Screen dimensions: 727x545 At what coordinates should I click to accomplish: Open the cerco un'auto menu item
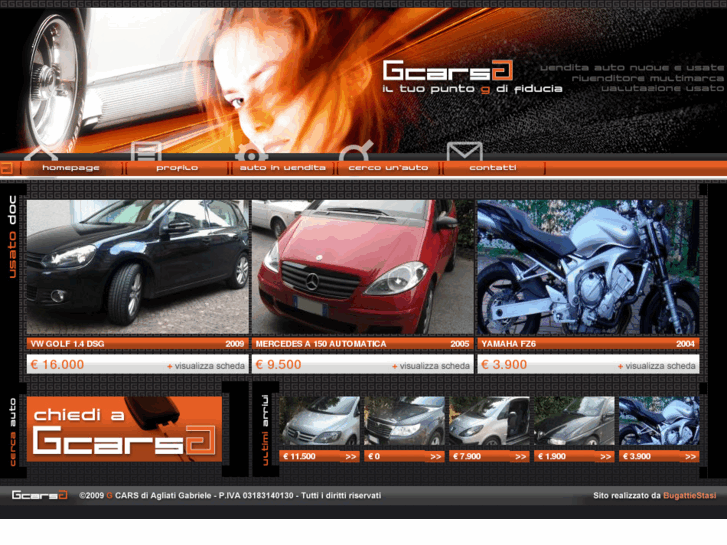(388, 168)
